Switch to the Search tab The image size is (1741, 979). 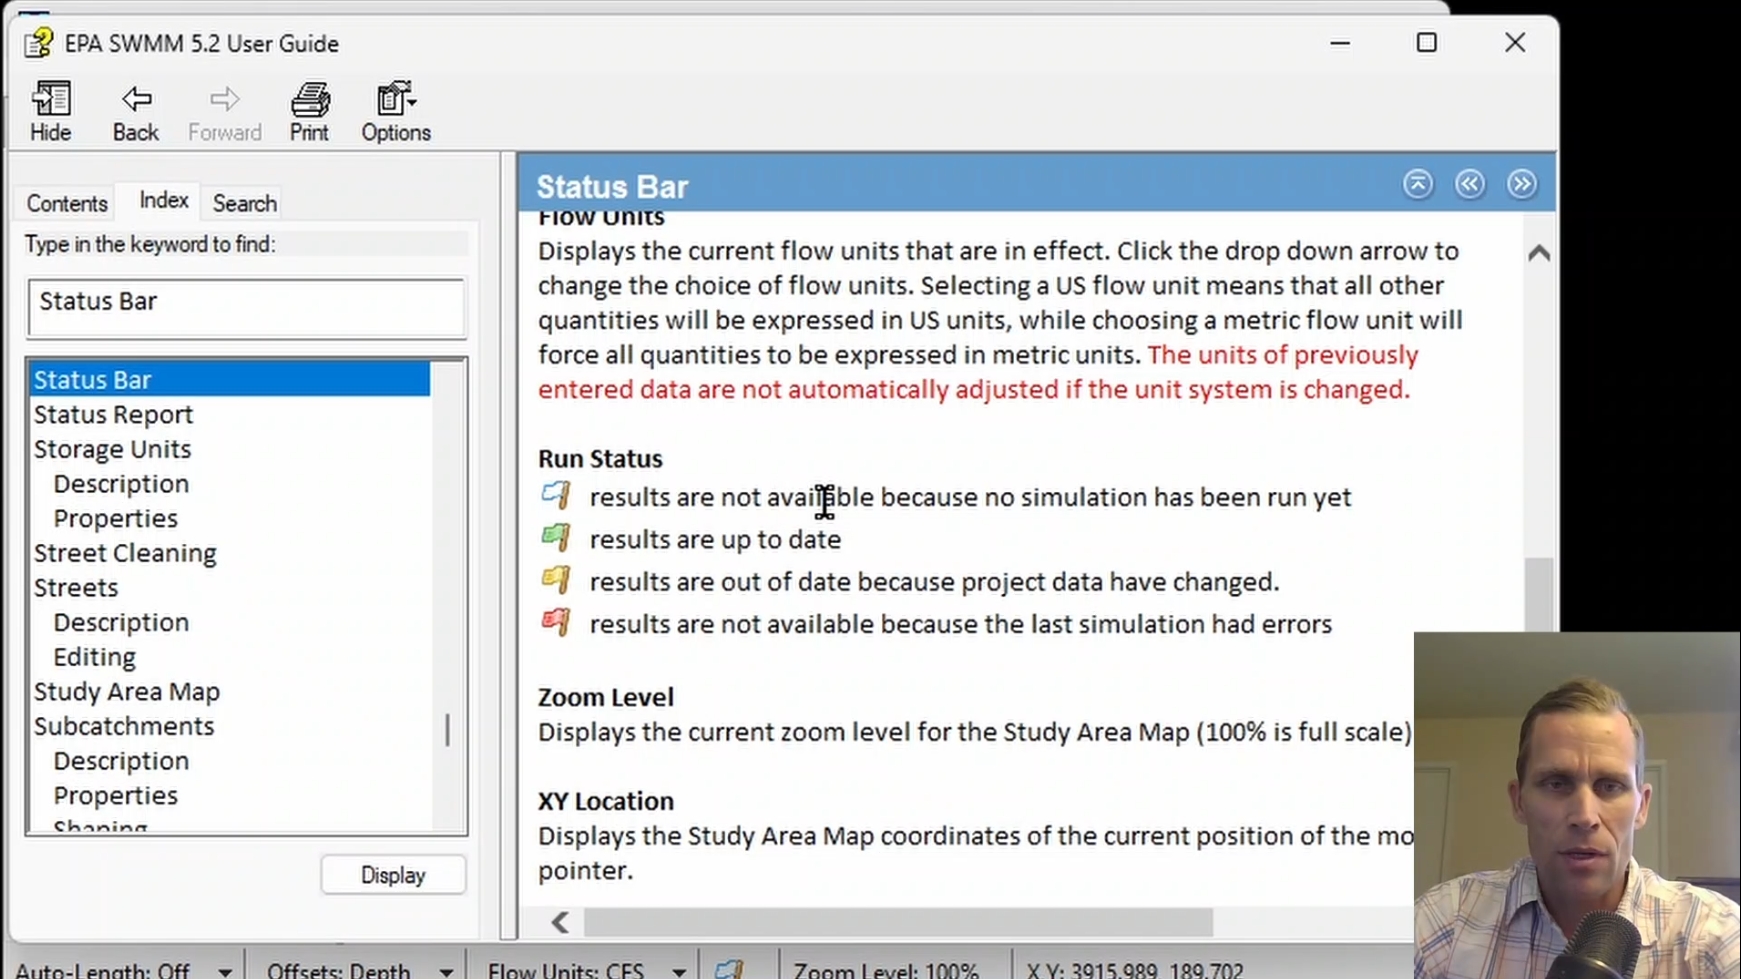point(245,203)
